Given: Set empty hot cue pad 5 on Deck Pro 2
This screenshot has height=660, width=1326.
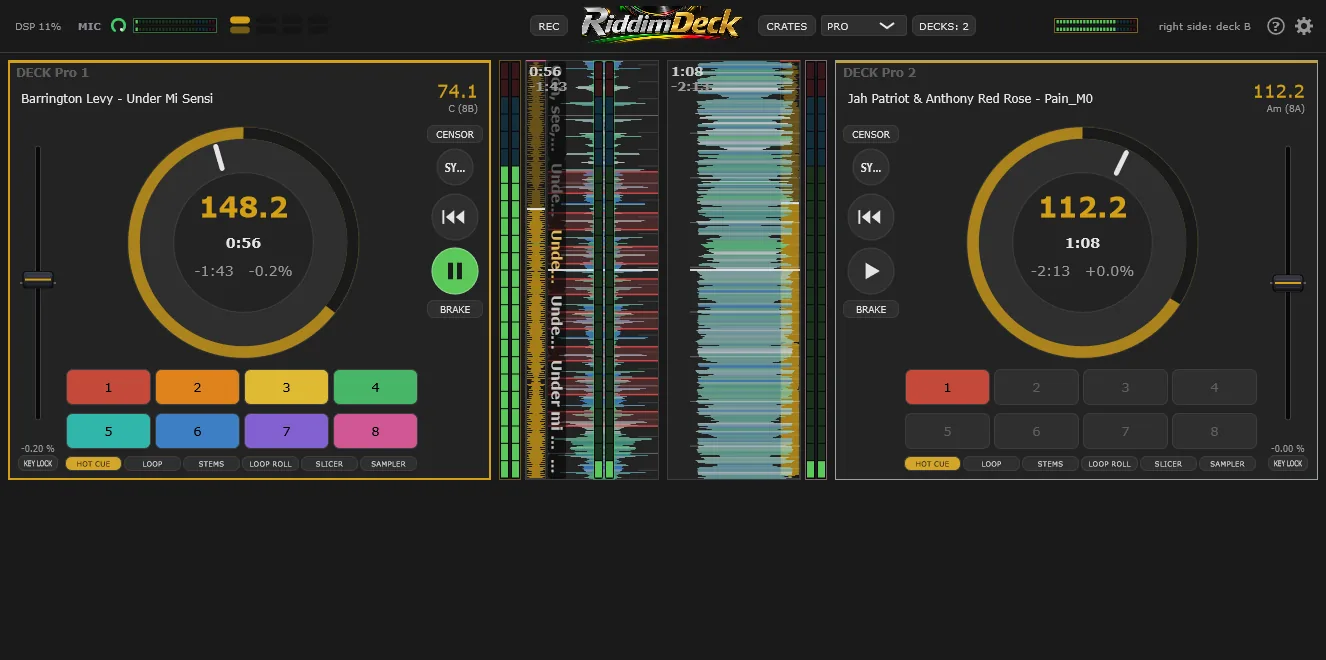Looking at the screenshot, I should click(x=947, y=431).
